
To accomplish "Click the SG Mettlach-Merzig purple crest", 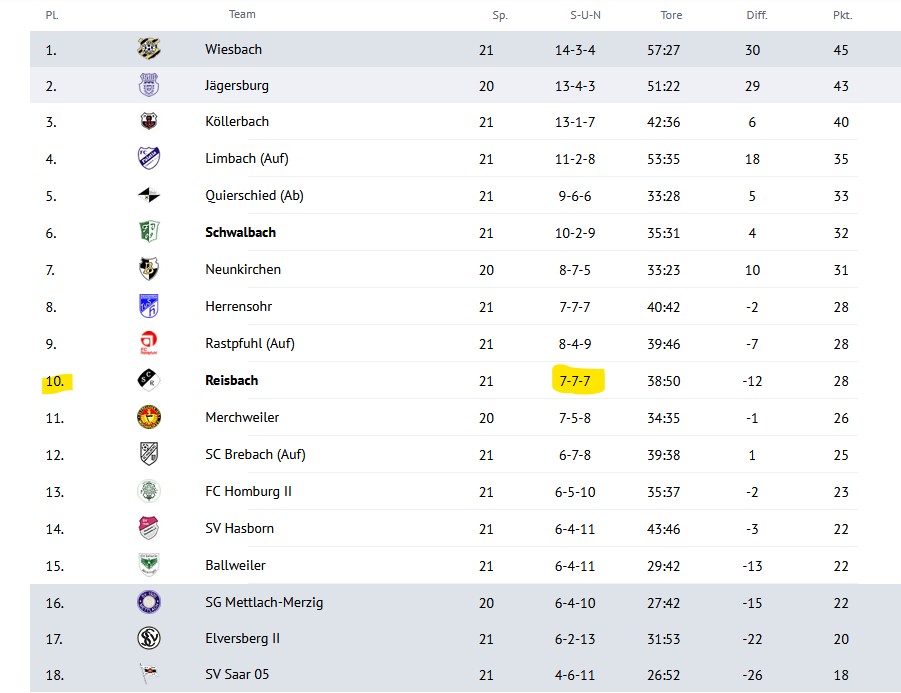I will click(149, 602).
